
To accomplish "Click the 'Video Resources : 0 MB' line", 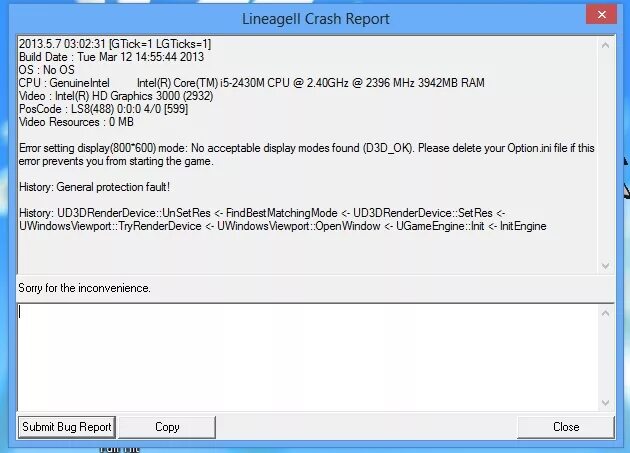I will tap(76, 122).
